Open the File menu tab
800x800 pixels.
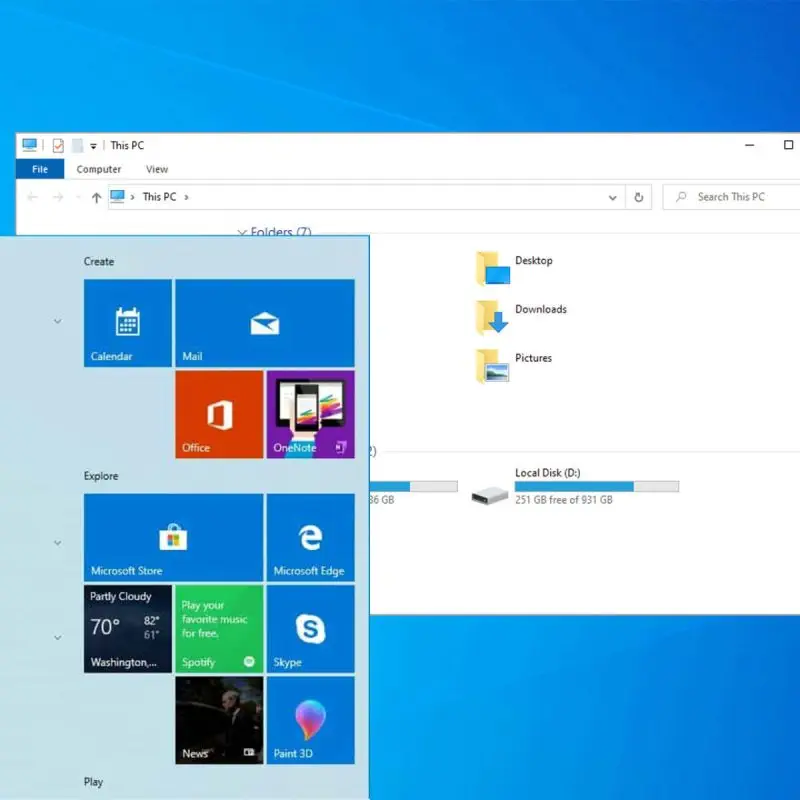click(40, 169)
